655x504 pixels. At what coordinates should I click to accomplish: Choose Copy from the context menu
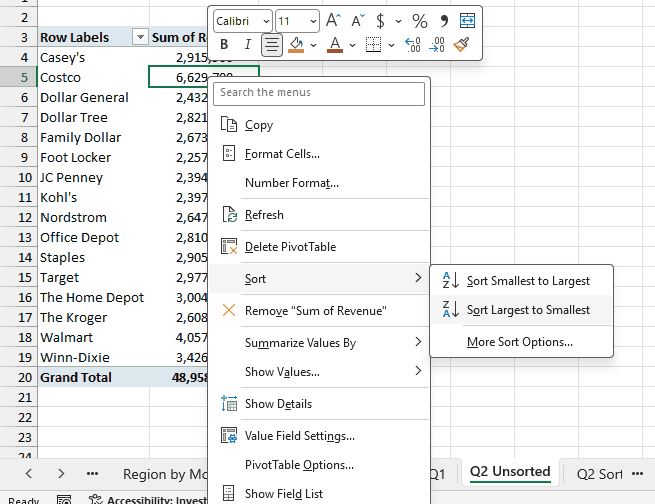point(319,125)
